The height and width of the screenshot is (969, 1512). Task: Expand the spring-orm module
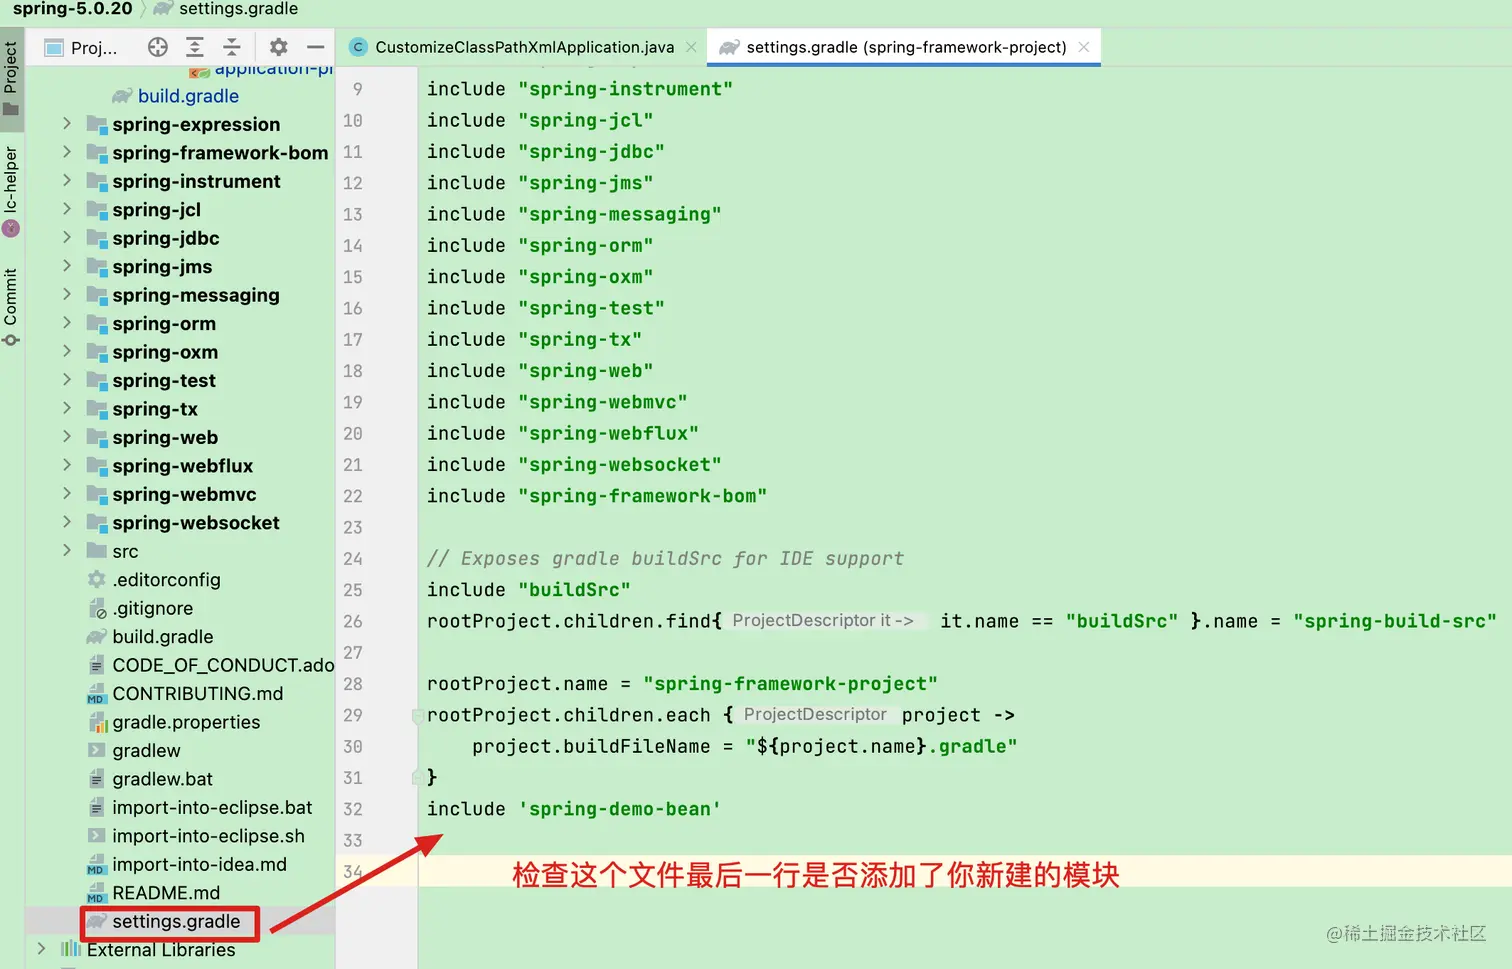67,323
